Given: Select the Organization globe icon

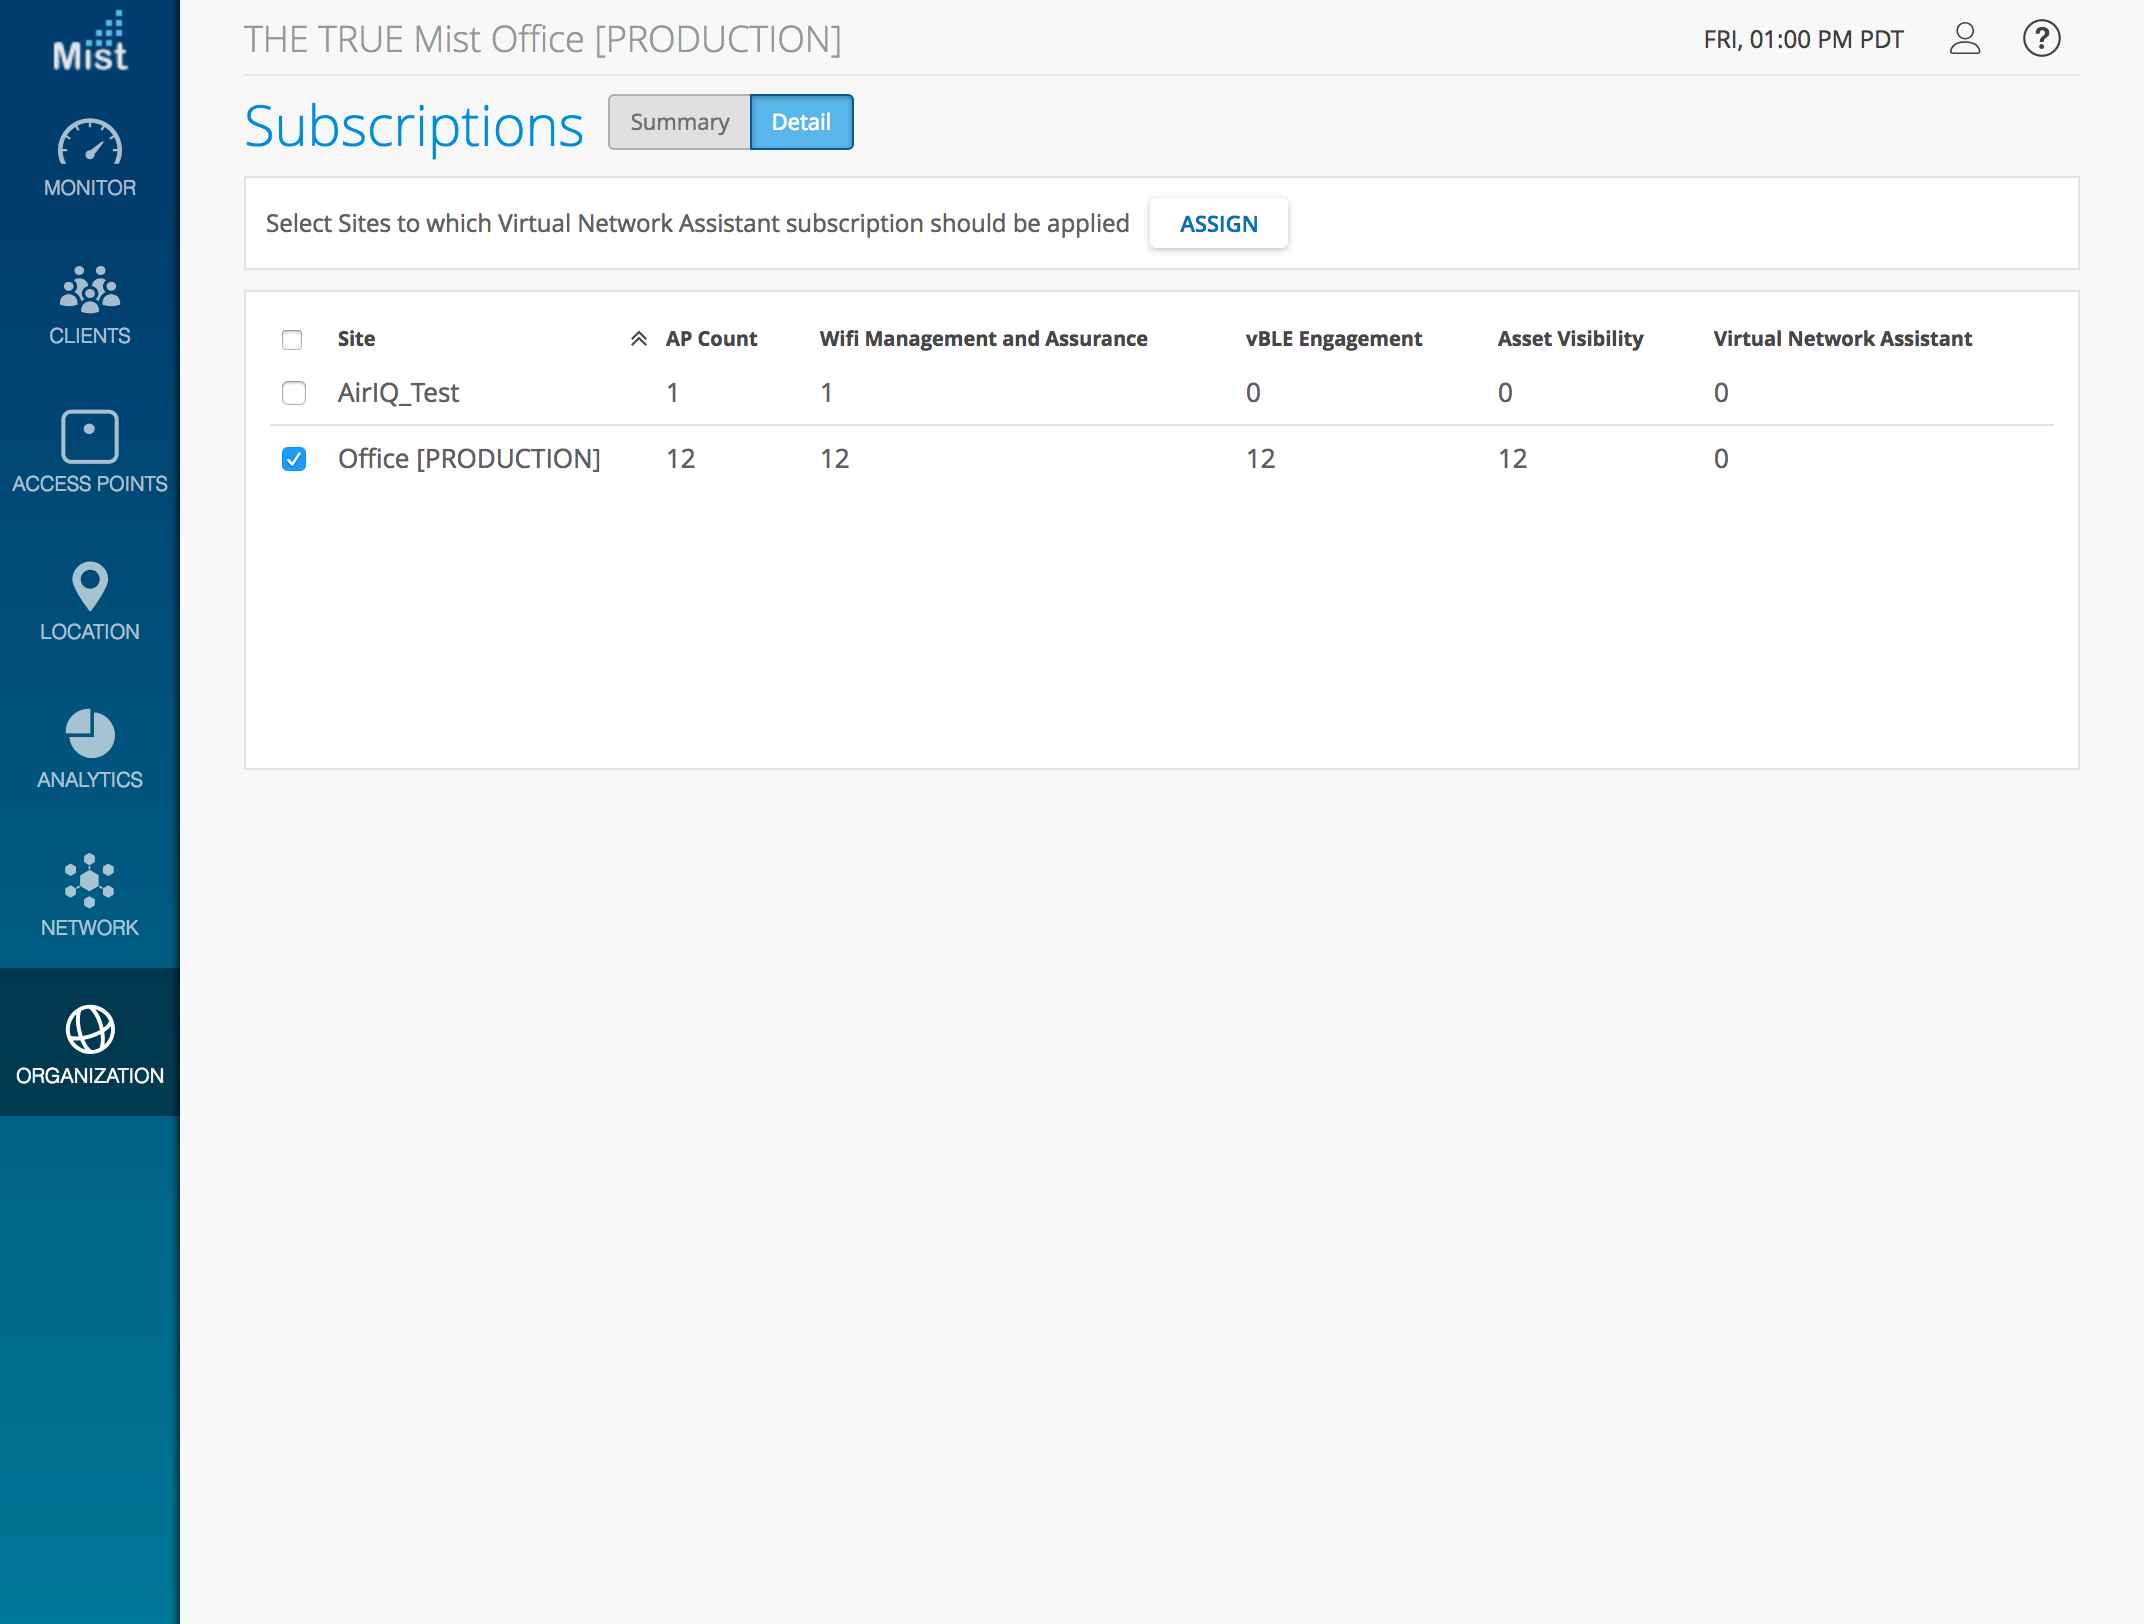Looking at the screenshot, I should click(90, 1043).
